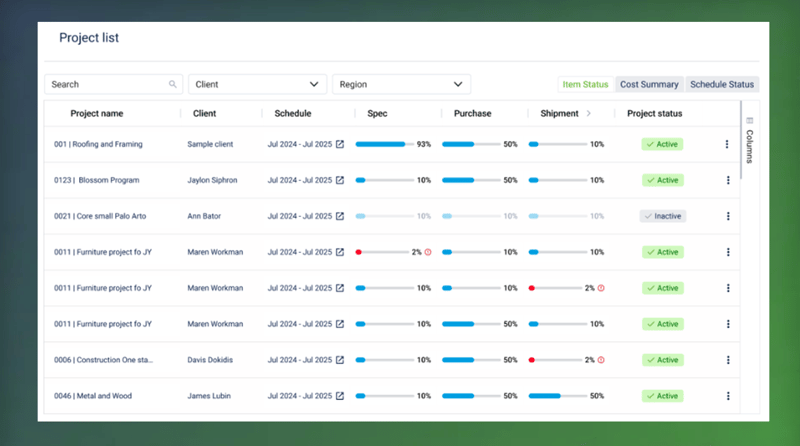Click the Search input field
Screen dimensions: 800x446
pos(113,84)
